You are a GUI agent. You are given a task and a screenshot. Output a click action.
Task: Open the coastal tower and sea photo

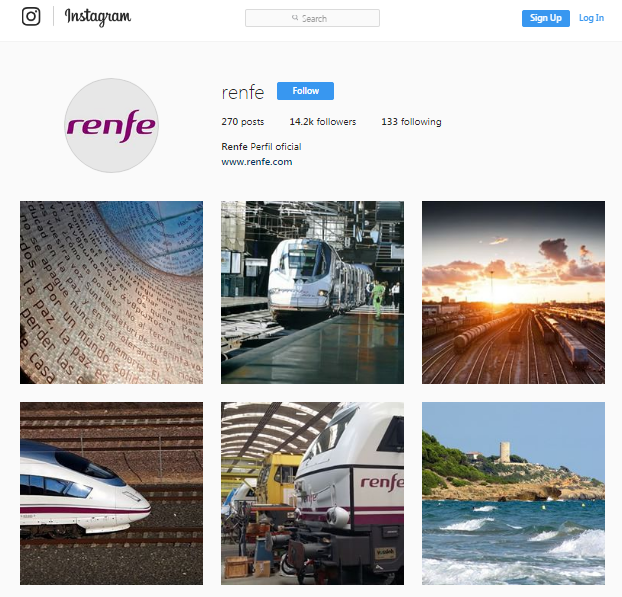513,493
